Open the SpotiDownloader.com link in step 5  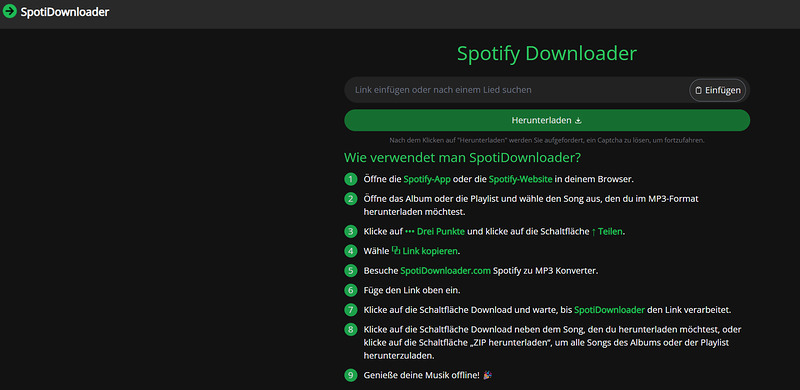click(445, 271)
